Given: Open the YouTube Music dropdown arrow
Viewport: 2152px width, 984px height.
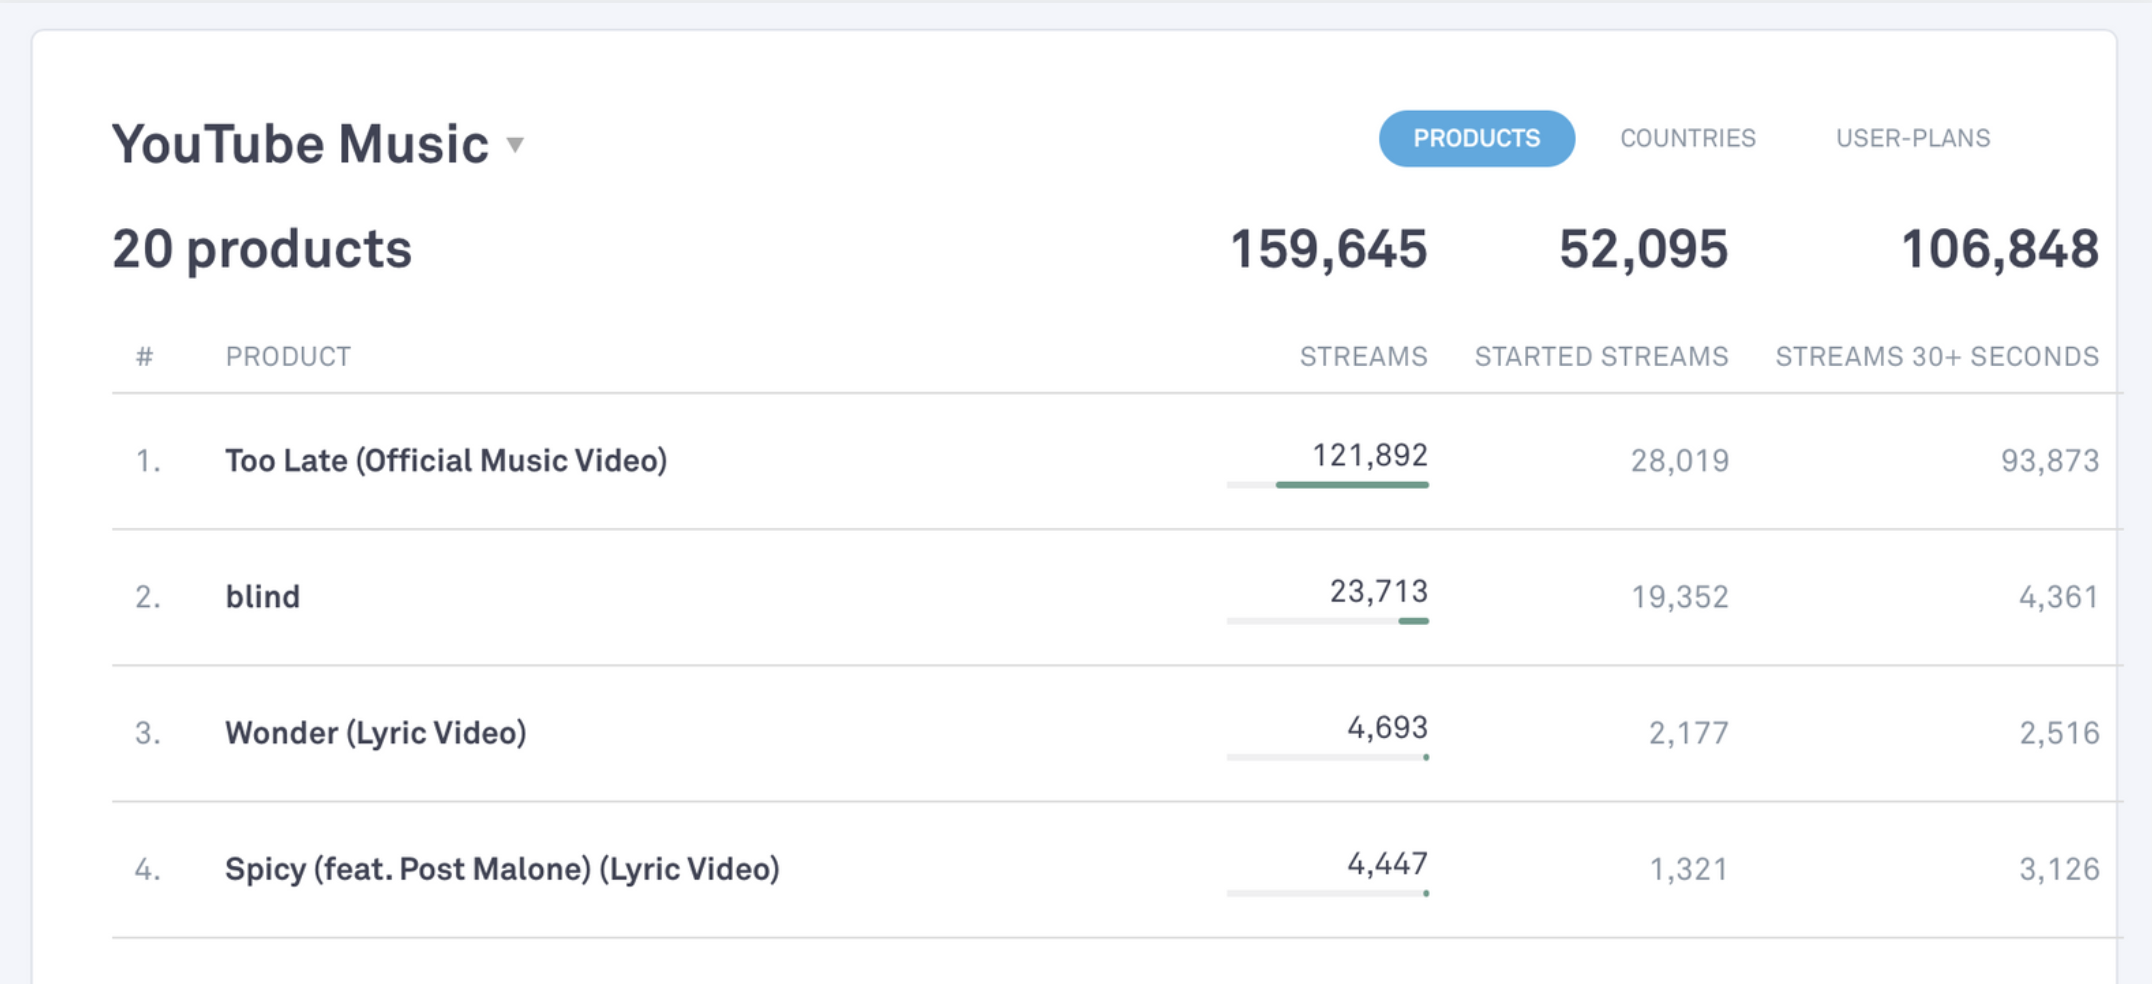Looking at the screenshot, I should pos(515,145).
